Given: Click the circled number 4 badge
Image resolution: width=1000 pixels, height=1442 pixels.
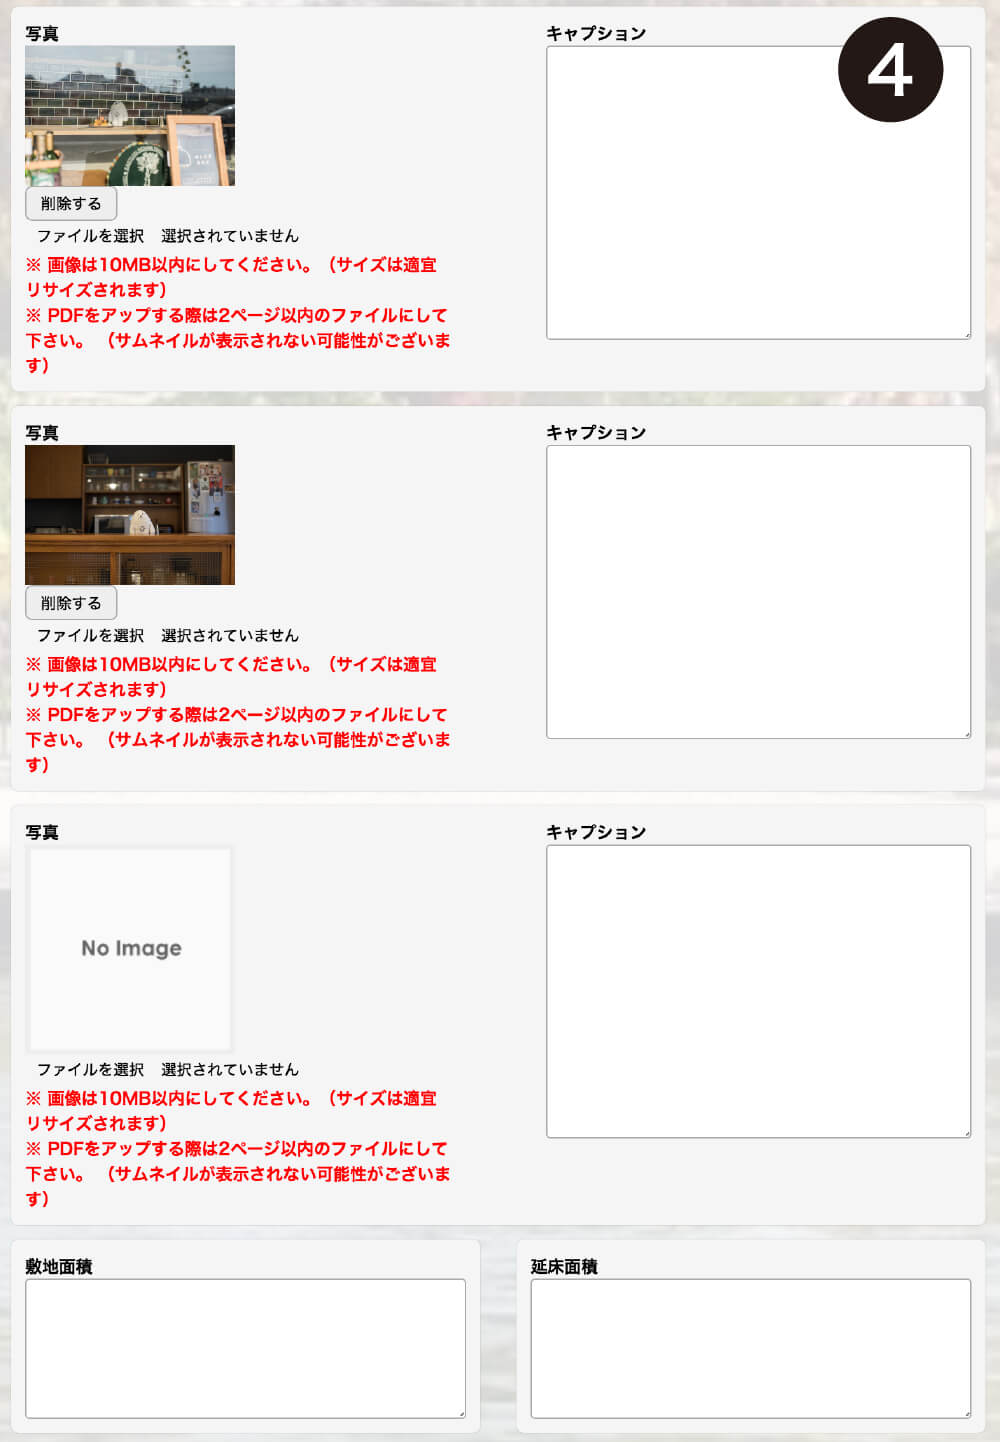Looking at the screenshot, I should coord(890,70).
